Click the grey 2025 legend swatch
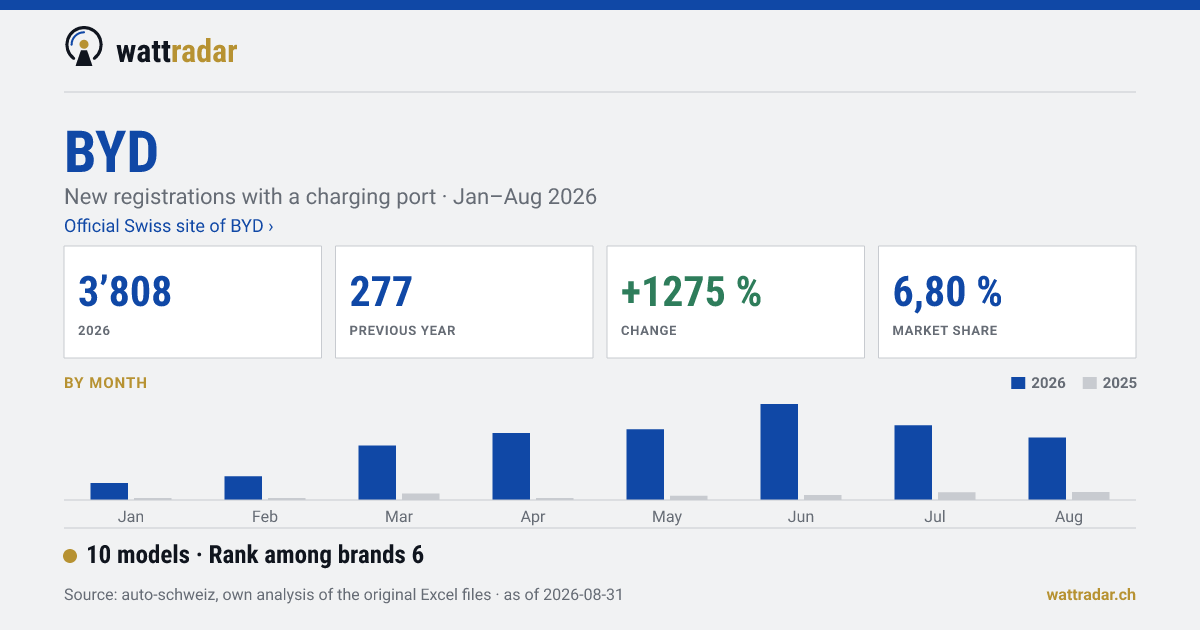Screen dimensions: 1200x630 click(1090, 383)
